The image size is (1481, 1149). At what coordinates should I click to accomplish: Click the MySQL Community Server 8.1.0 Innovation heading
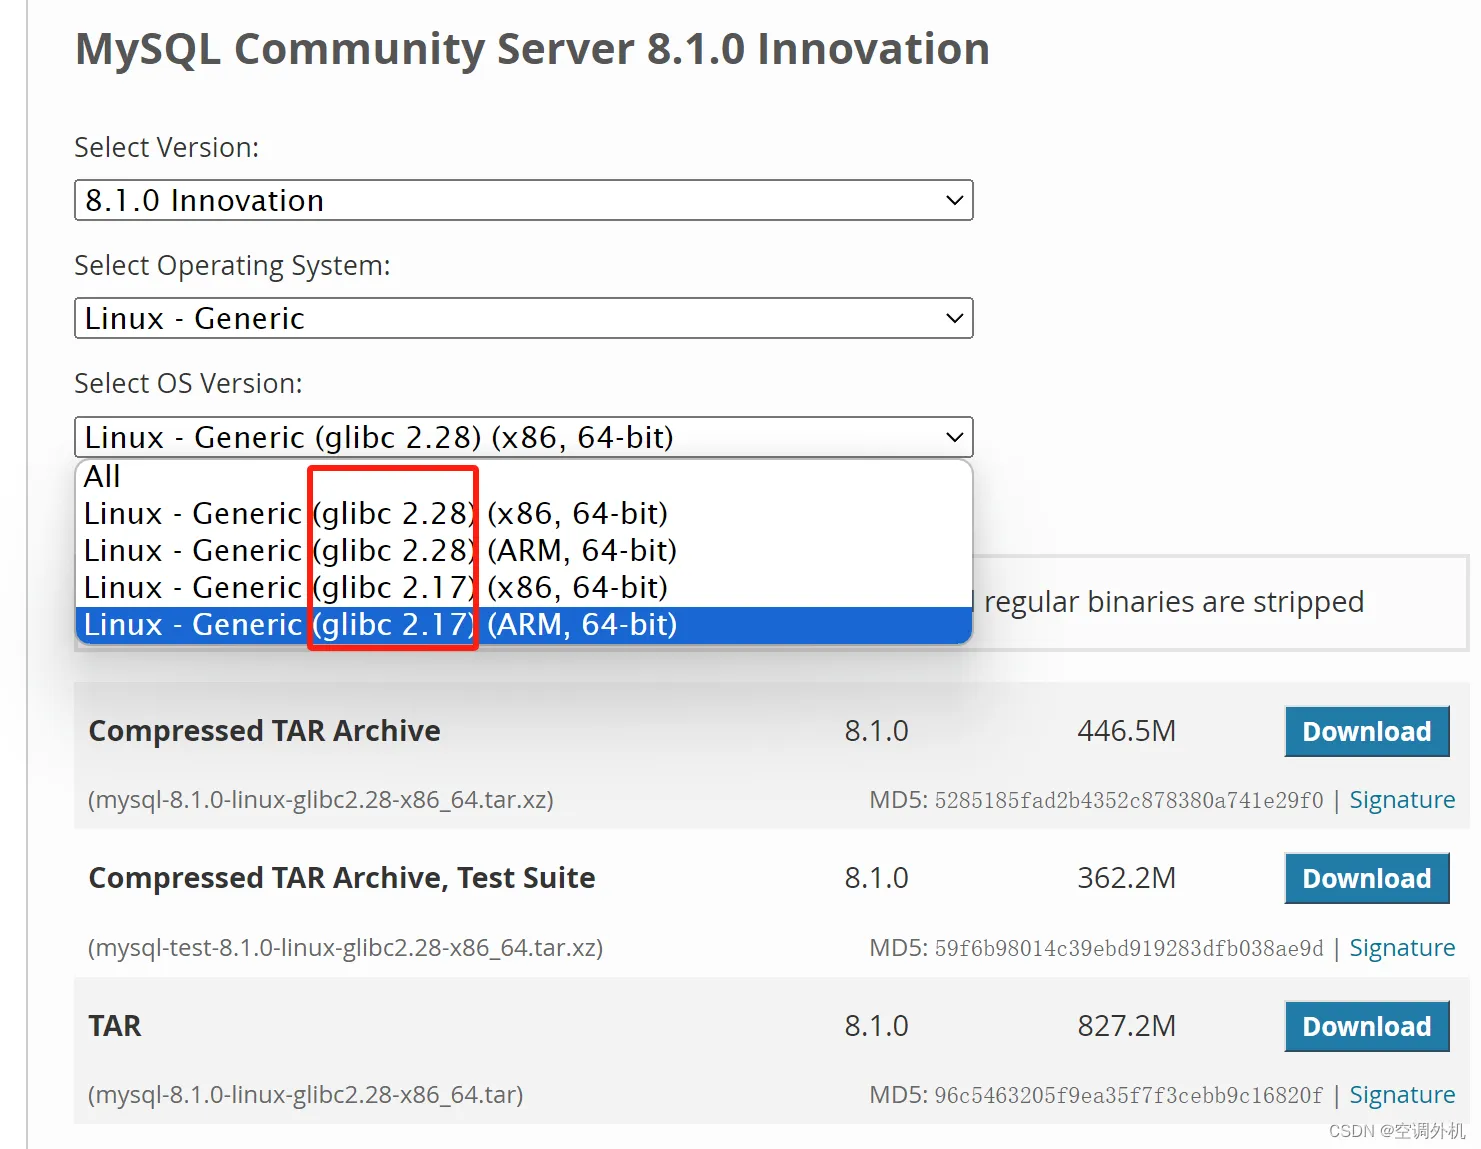pyautogui.click(x=532, y=49)
